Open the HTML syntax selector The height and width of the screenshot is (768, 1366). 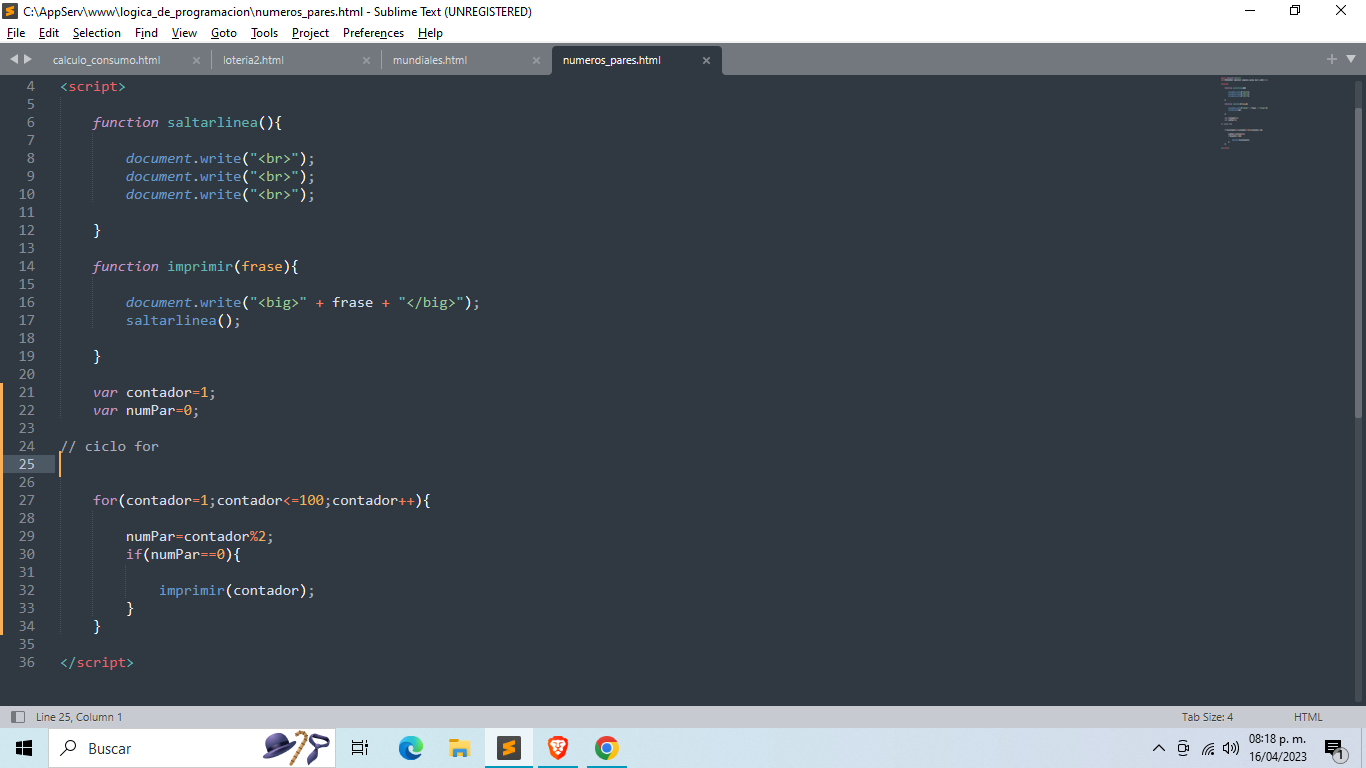click(1308, 717)
